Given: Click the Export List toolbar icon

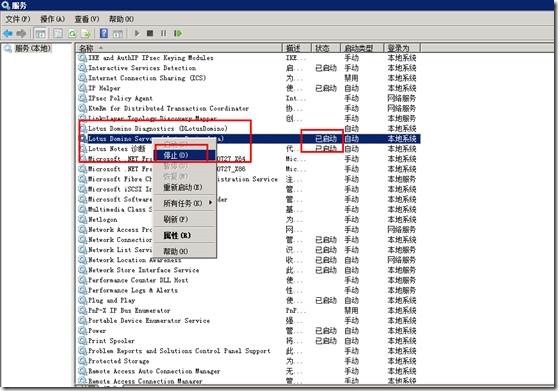Looking at the screenshot, I should click(86, 34).
